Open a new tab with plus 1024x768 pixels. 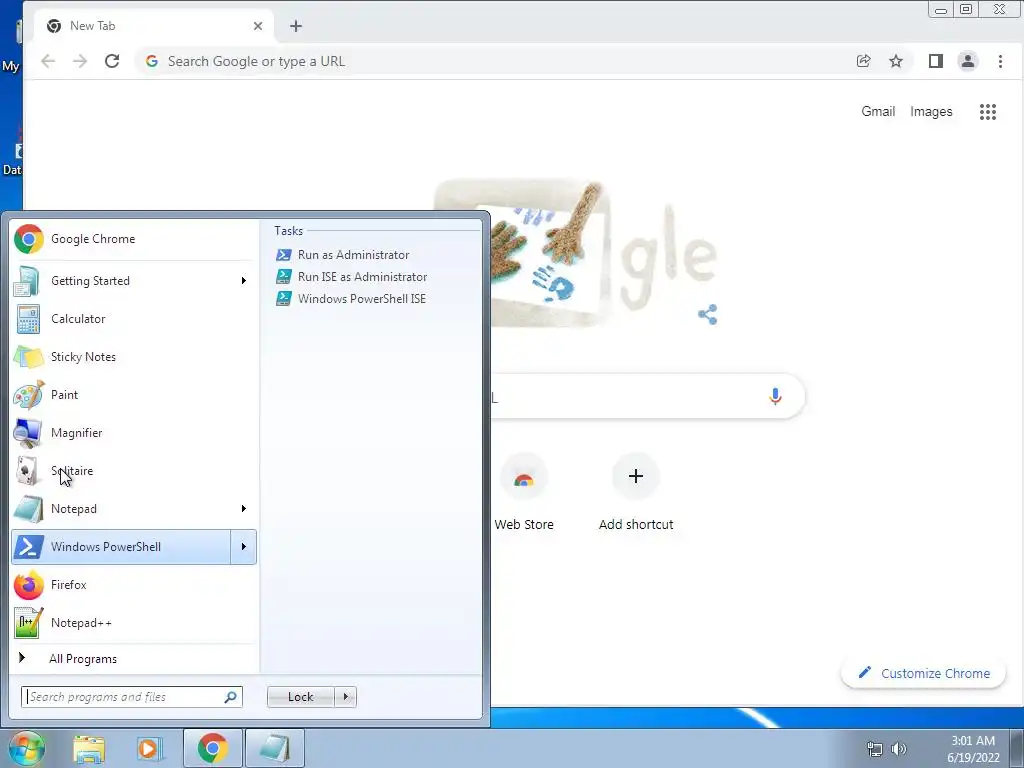coord(296,26)
